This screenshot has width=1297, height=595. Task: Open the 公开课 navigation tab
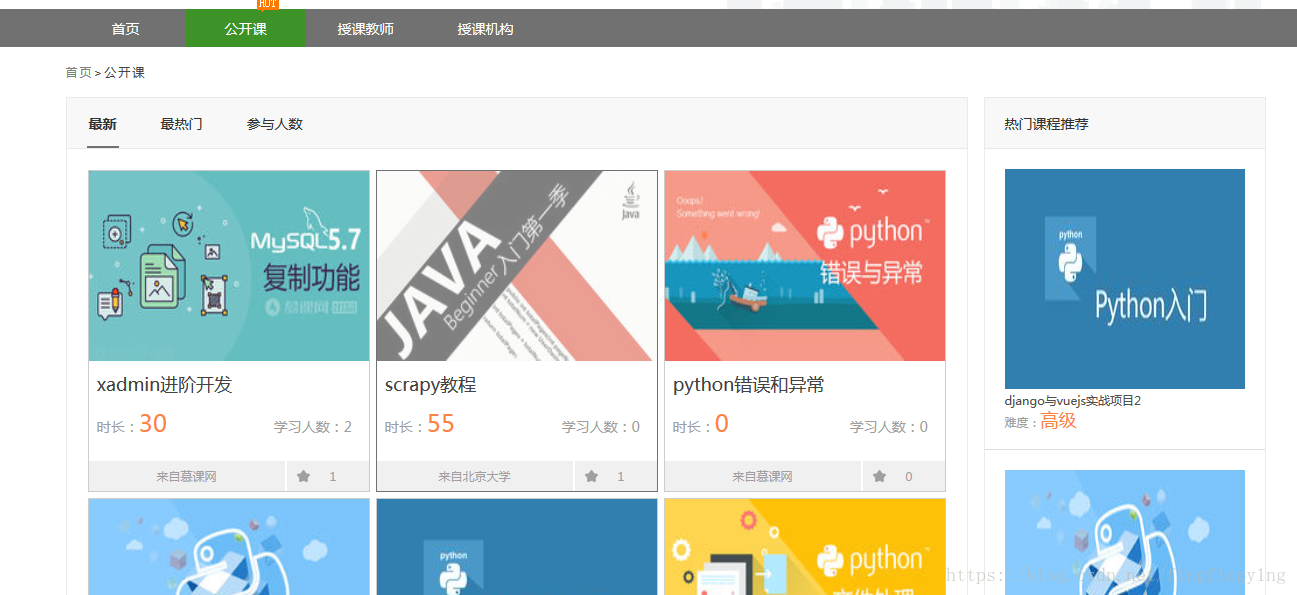click(246, 29)
